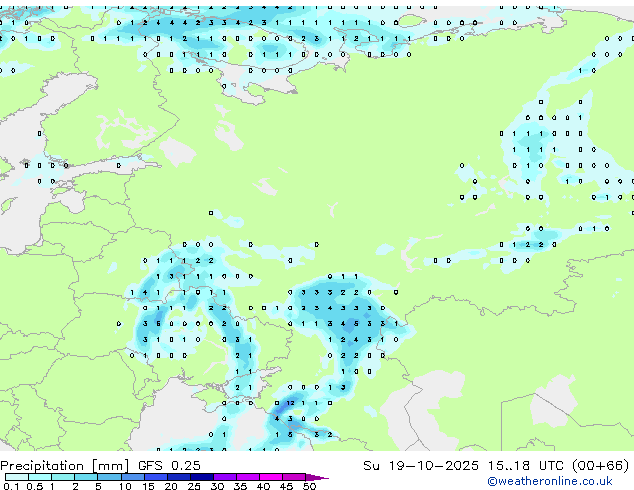Click the above-50 mm arrow tip of legend
This screenshot has height=490, width=634.
point(317,477)
